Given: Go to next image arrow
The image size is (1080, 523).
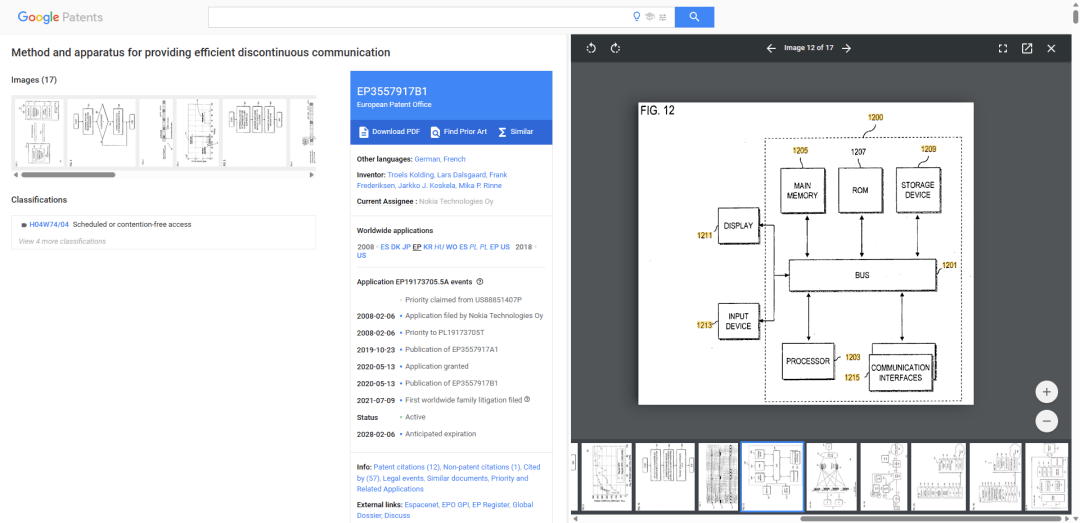Looking at the screenshot, I should point(846,48).
